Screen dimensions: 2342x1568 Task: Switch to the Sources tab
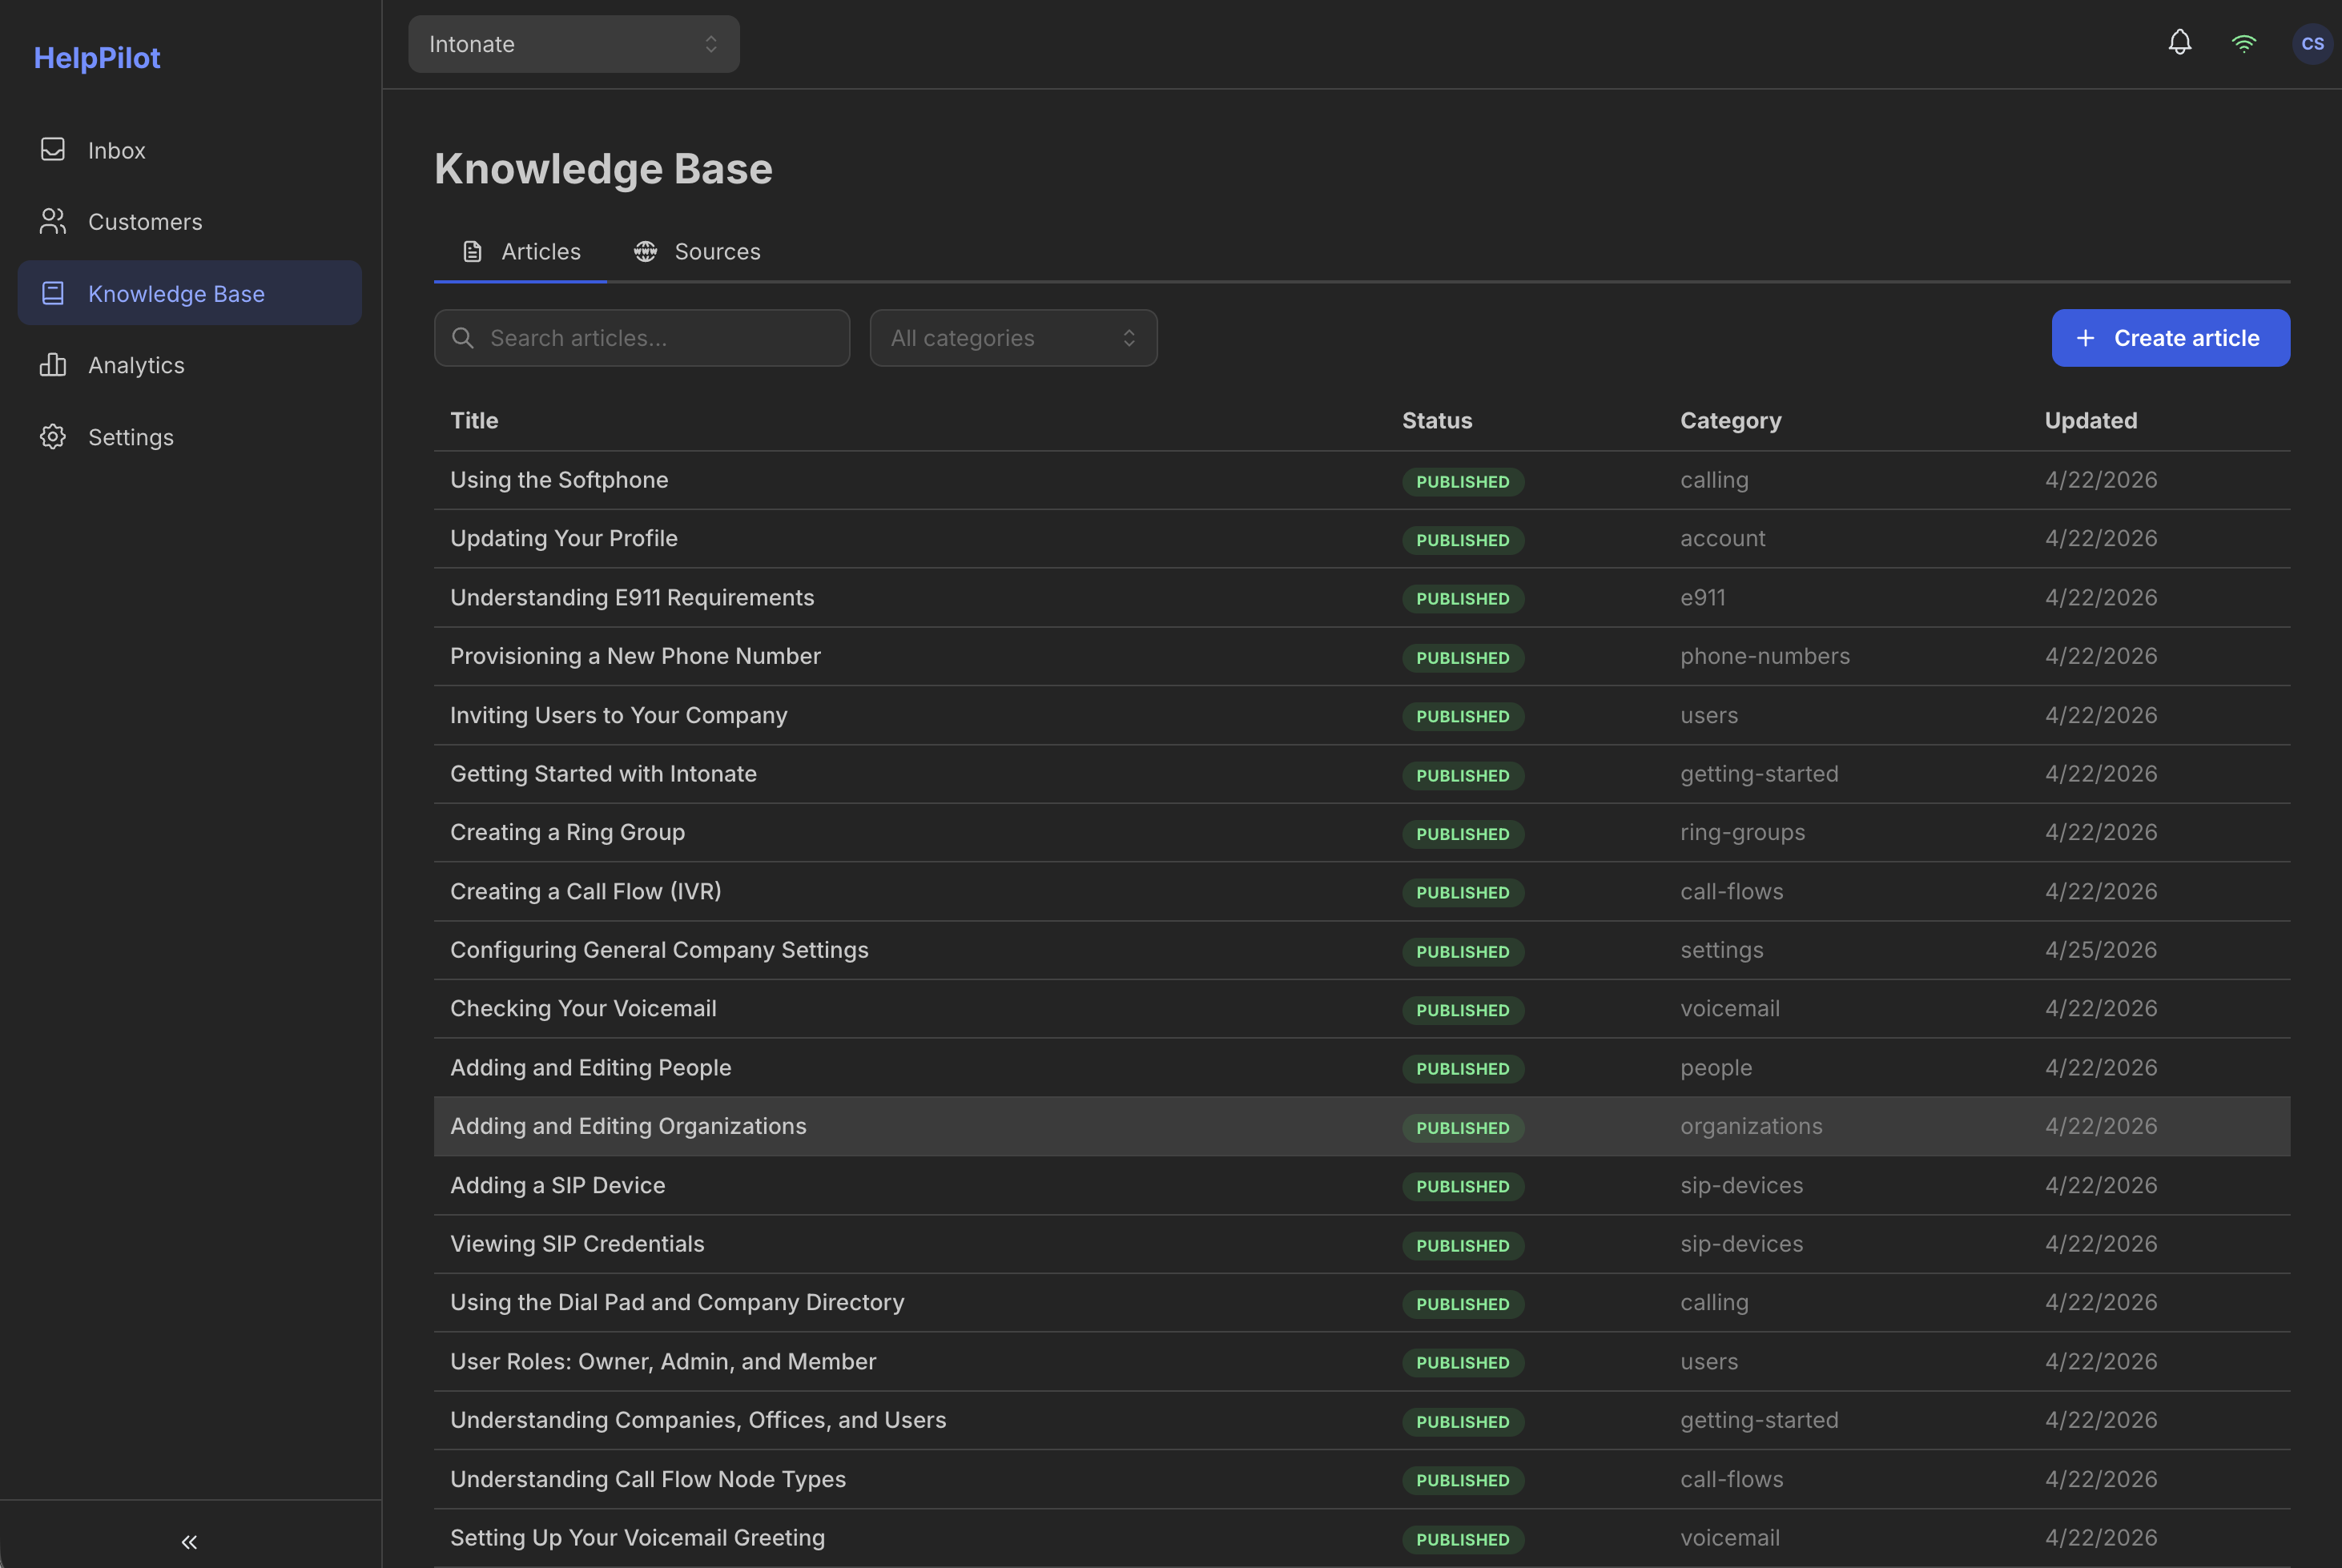(x=697, y=251)
